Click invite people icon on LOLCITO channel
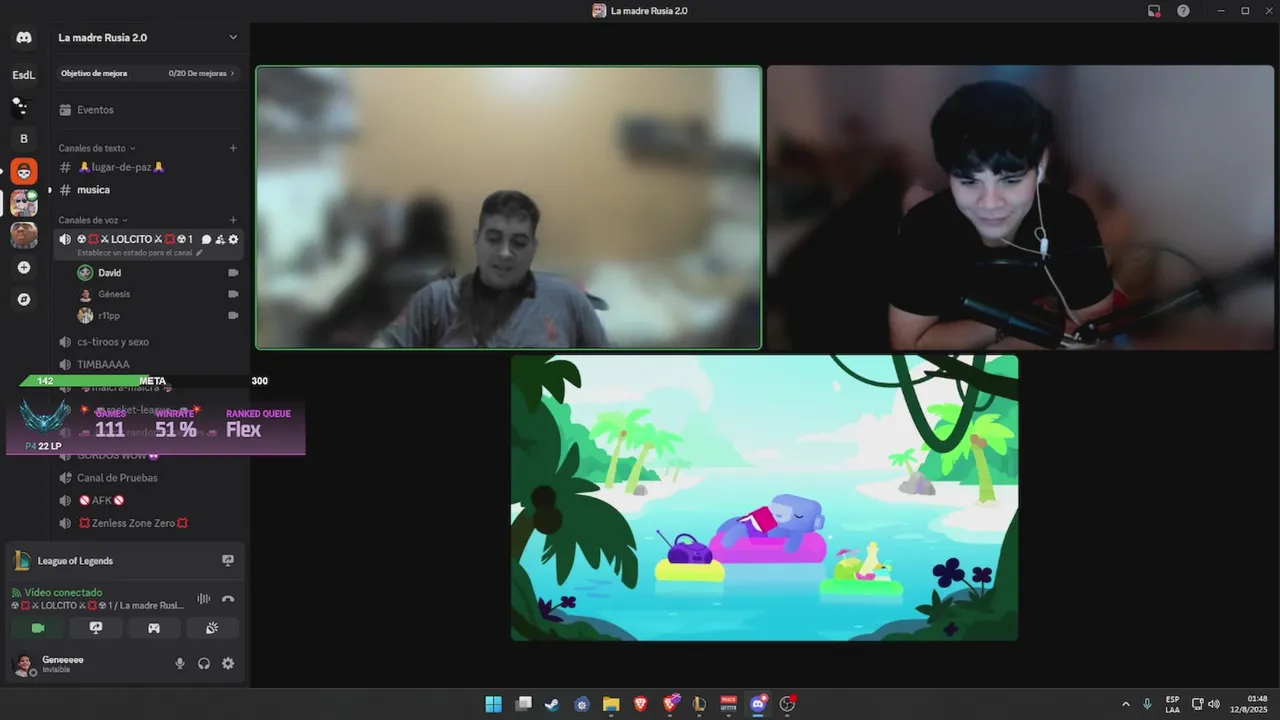This screenshot has height=720, width=1280. click(220, 240)
